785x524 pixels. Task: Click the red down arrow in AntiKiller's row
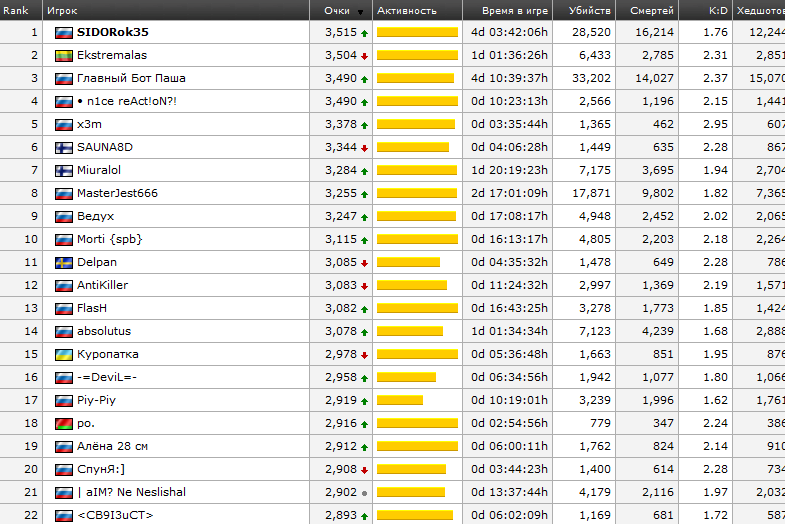click(364, 286)
